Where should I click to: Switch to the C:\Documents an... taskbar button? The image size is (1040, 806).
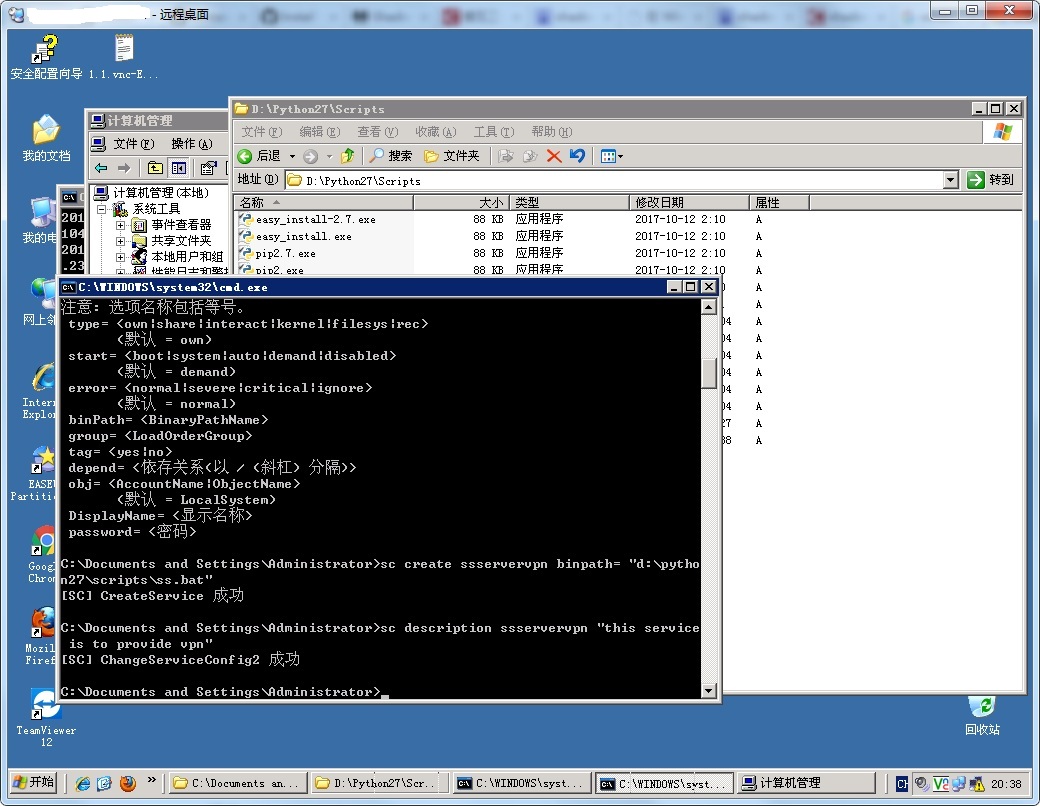pos(238,783)
